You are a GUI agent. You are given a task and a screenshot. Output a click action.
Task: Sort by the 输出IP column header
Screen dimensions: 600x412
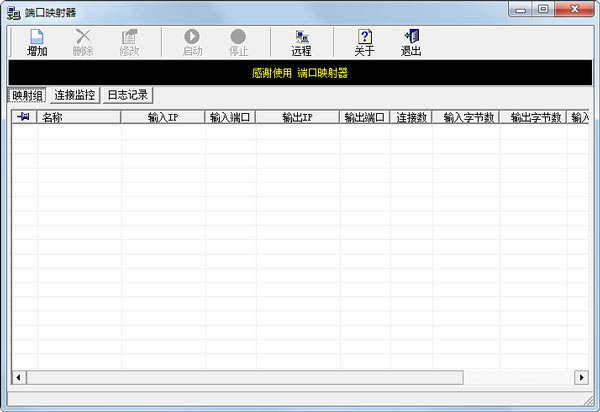coord(297,117)
